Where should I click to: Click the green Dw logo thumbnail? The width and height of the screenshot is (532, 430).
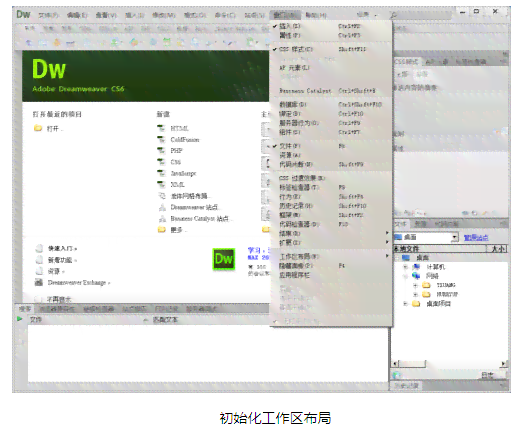(x=224, y=259)
